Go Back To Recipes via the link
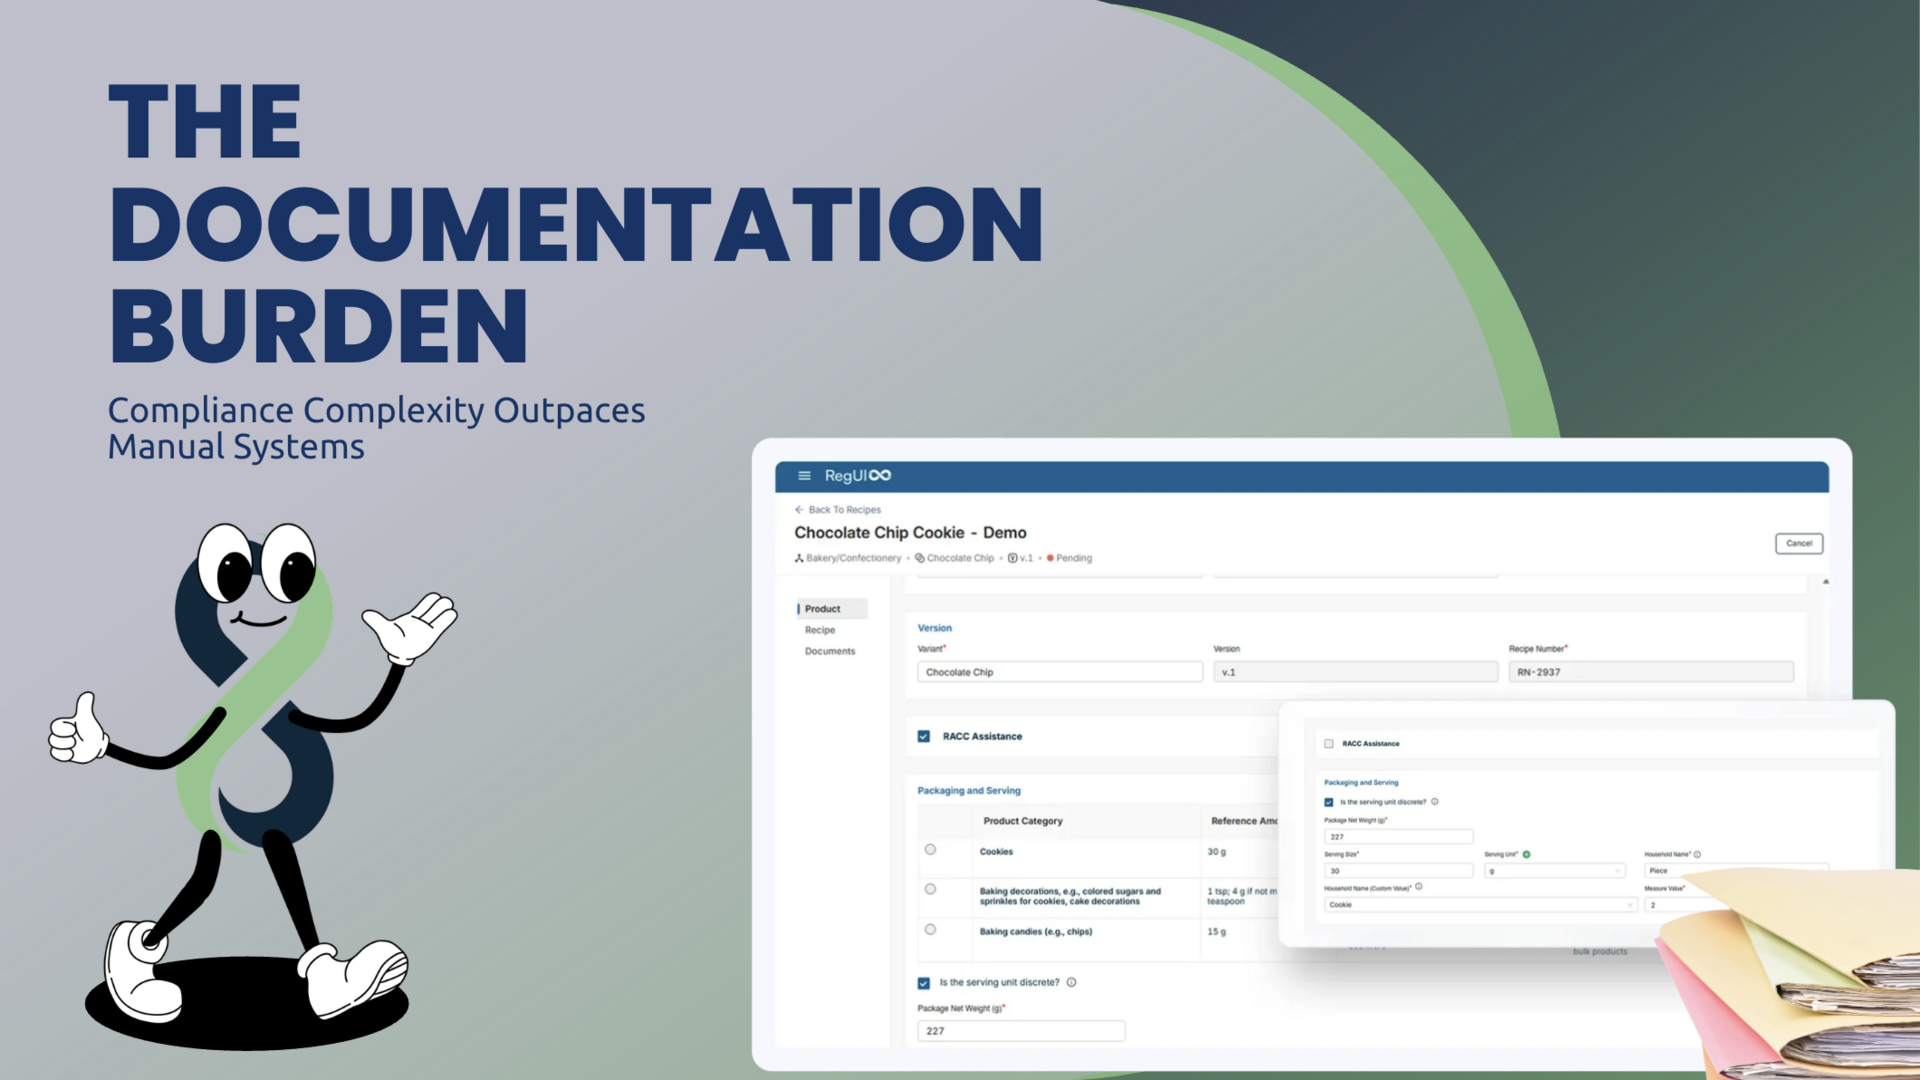The image size is (1920, 1080). tap(845, 510)
